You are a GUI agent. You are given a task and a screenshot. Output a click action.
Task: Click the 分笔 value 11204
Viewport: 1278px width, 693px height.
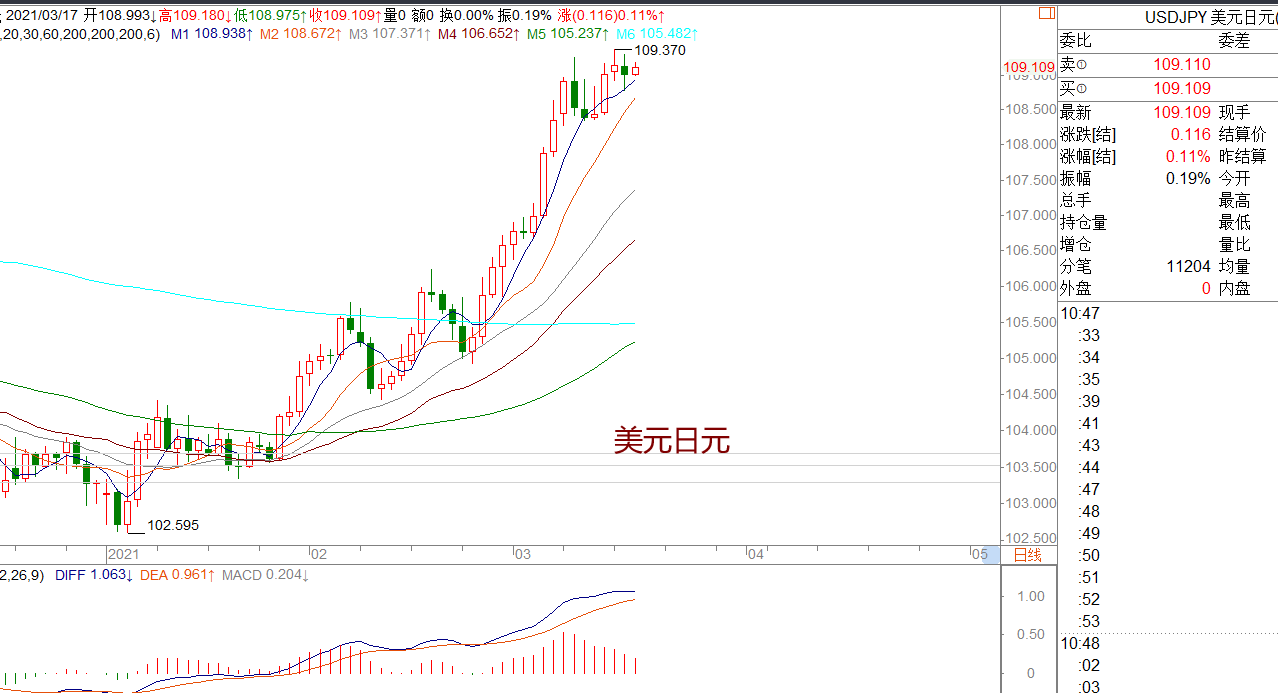point(1188,266)
